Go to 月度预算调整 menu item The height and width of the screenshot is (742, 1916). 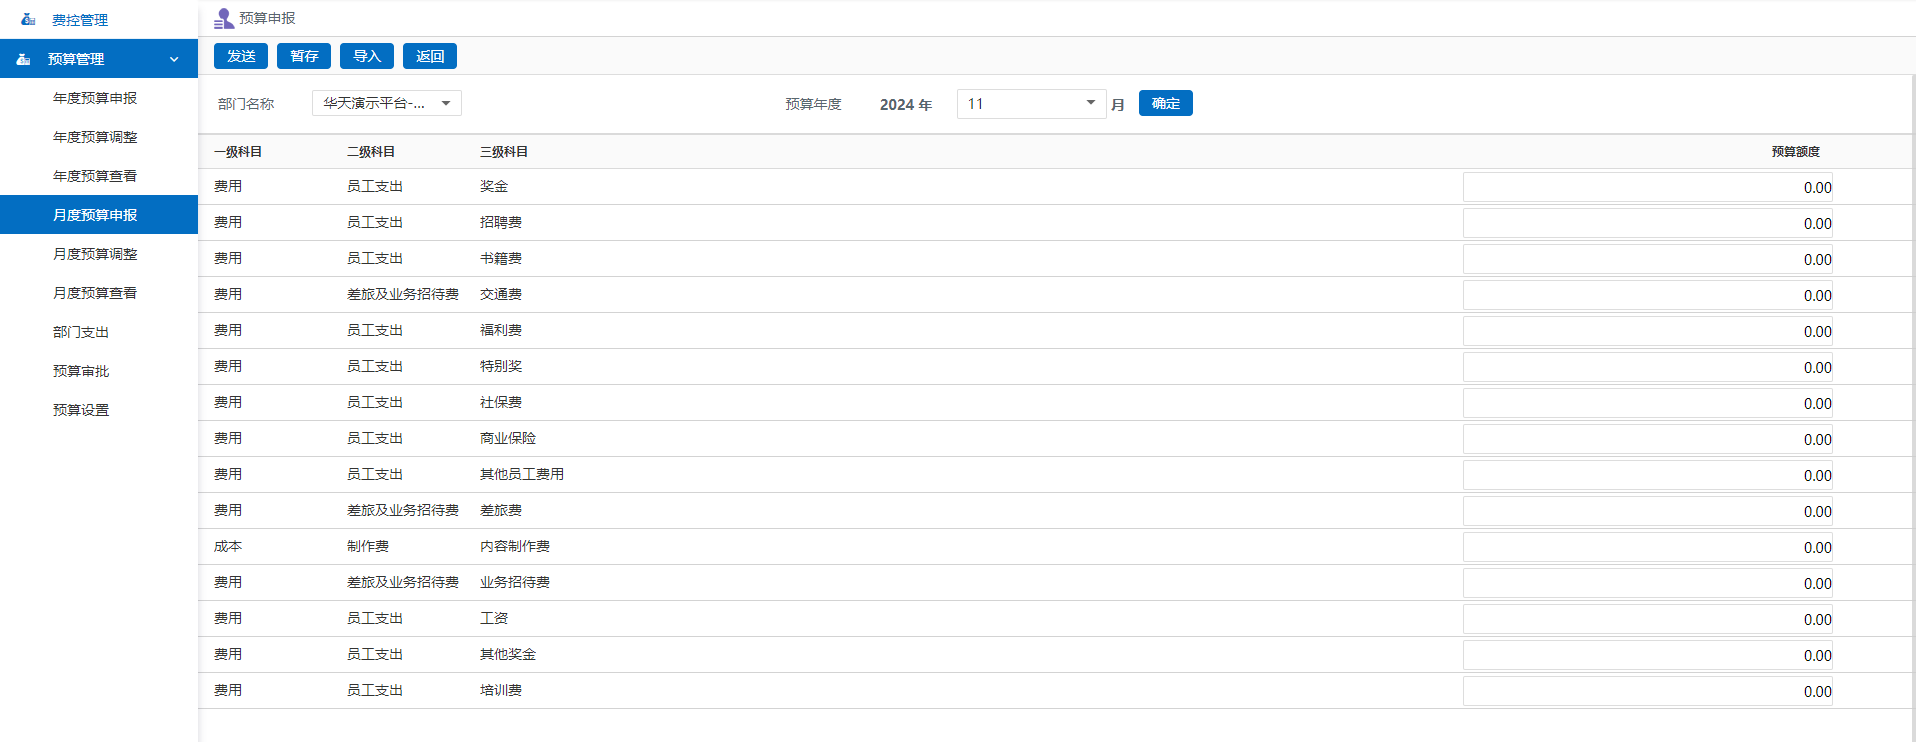tap(95, 254)
